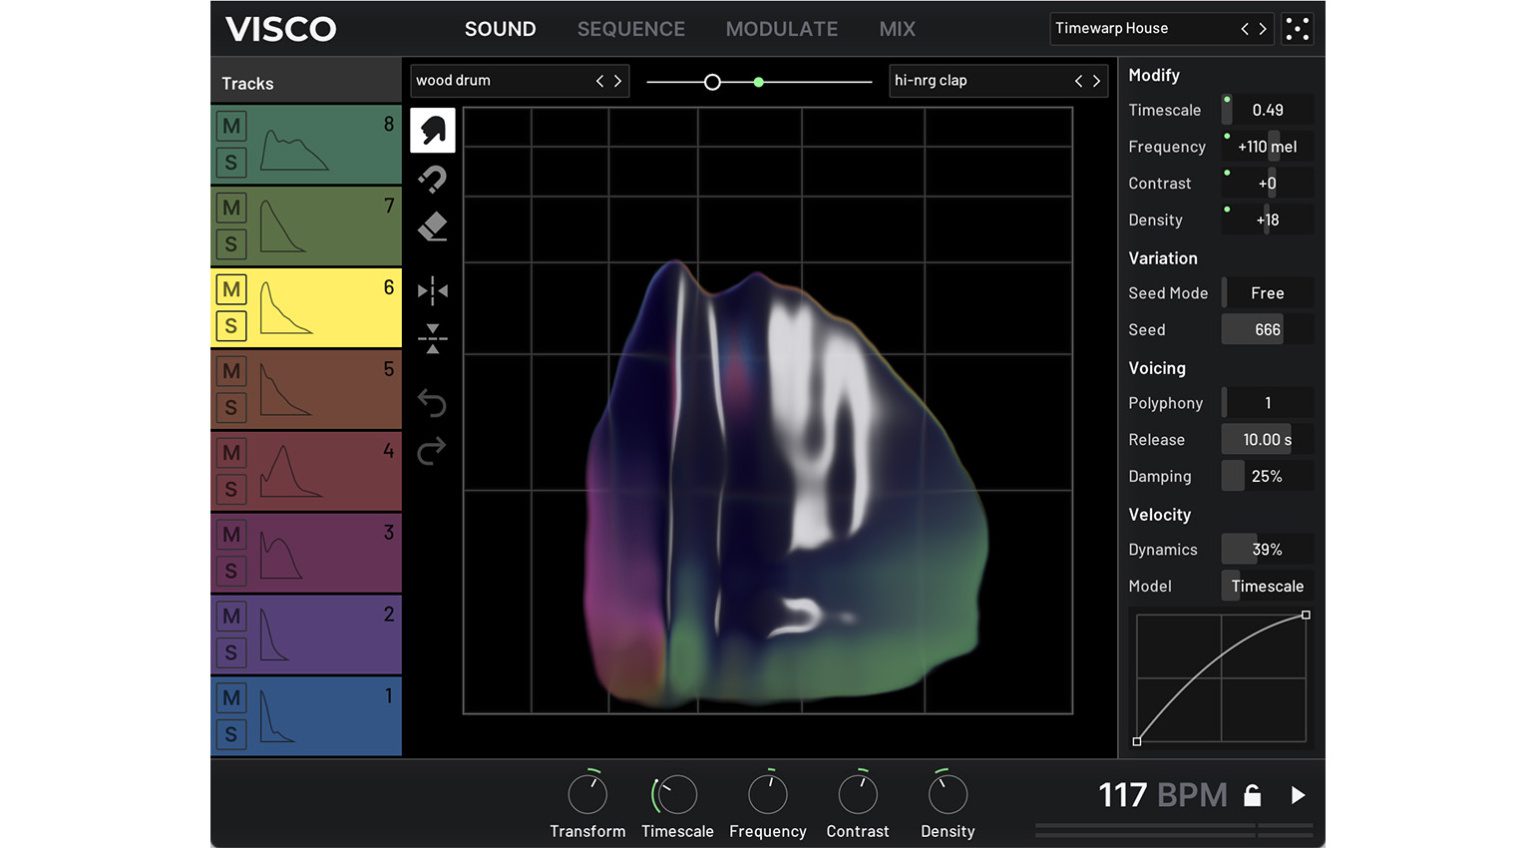Click the dice icon to randomize the preset
Image resolution: width=1536 pixels, height=848 pixels.
tap(1297, 28)
